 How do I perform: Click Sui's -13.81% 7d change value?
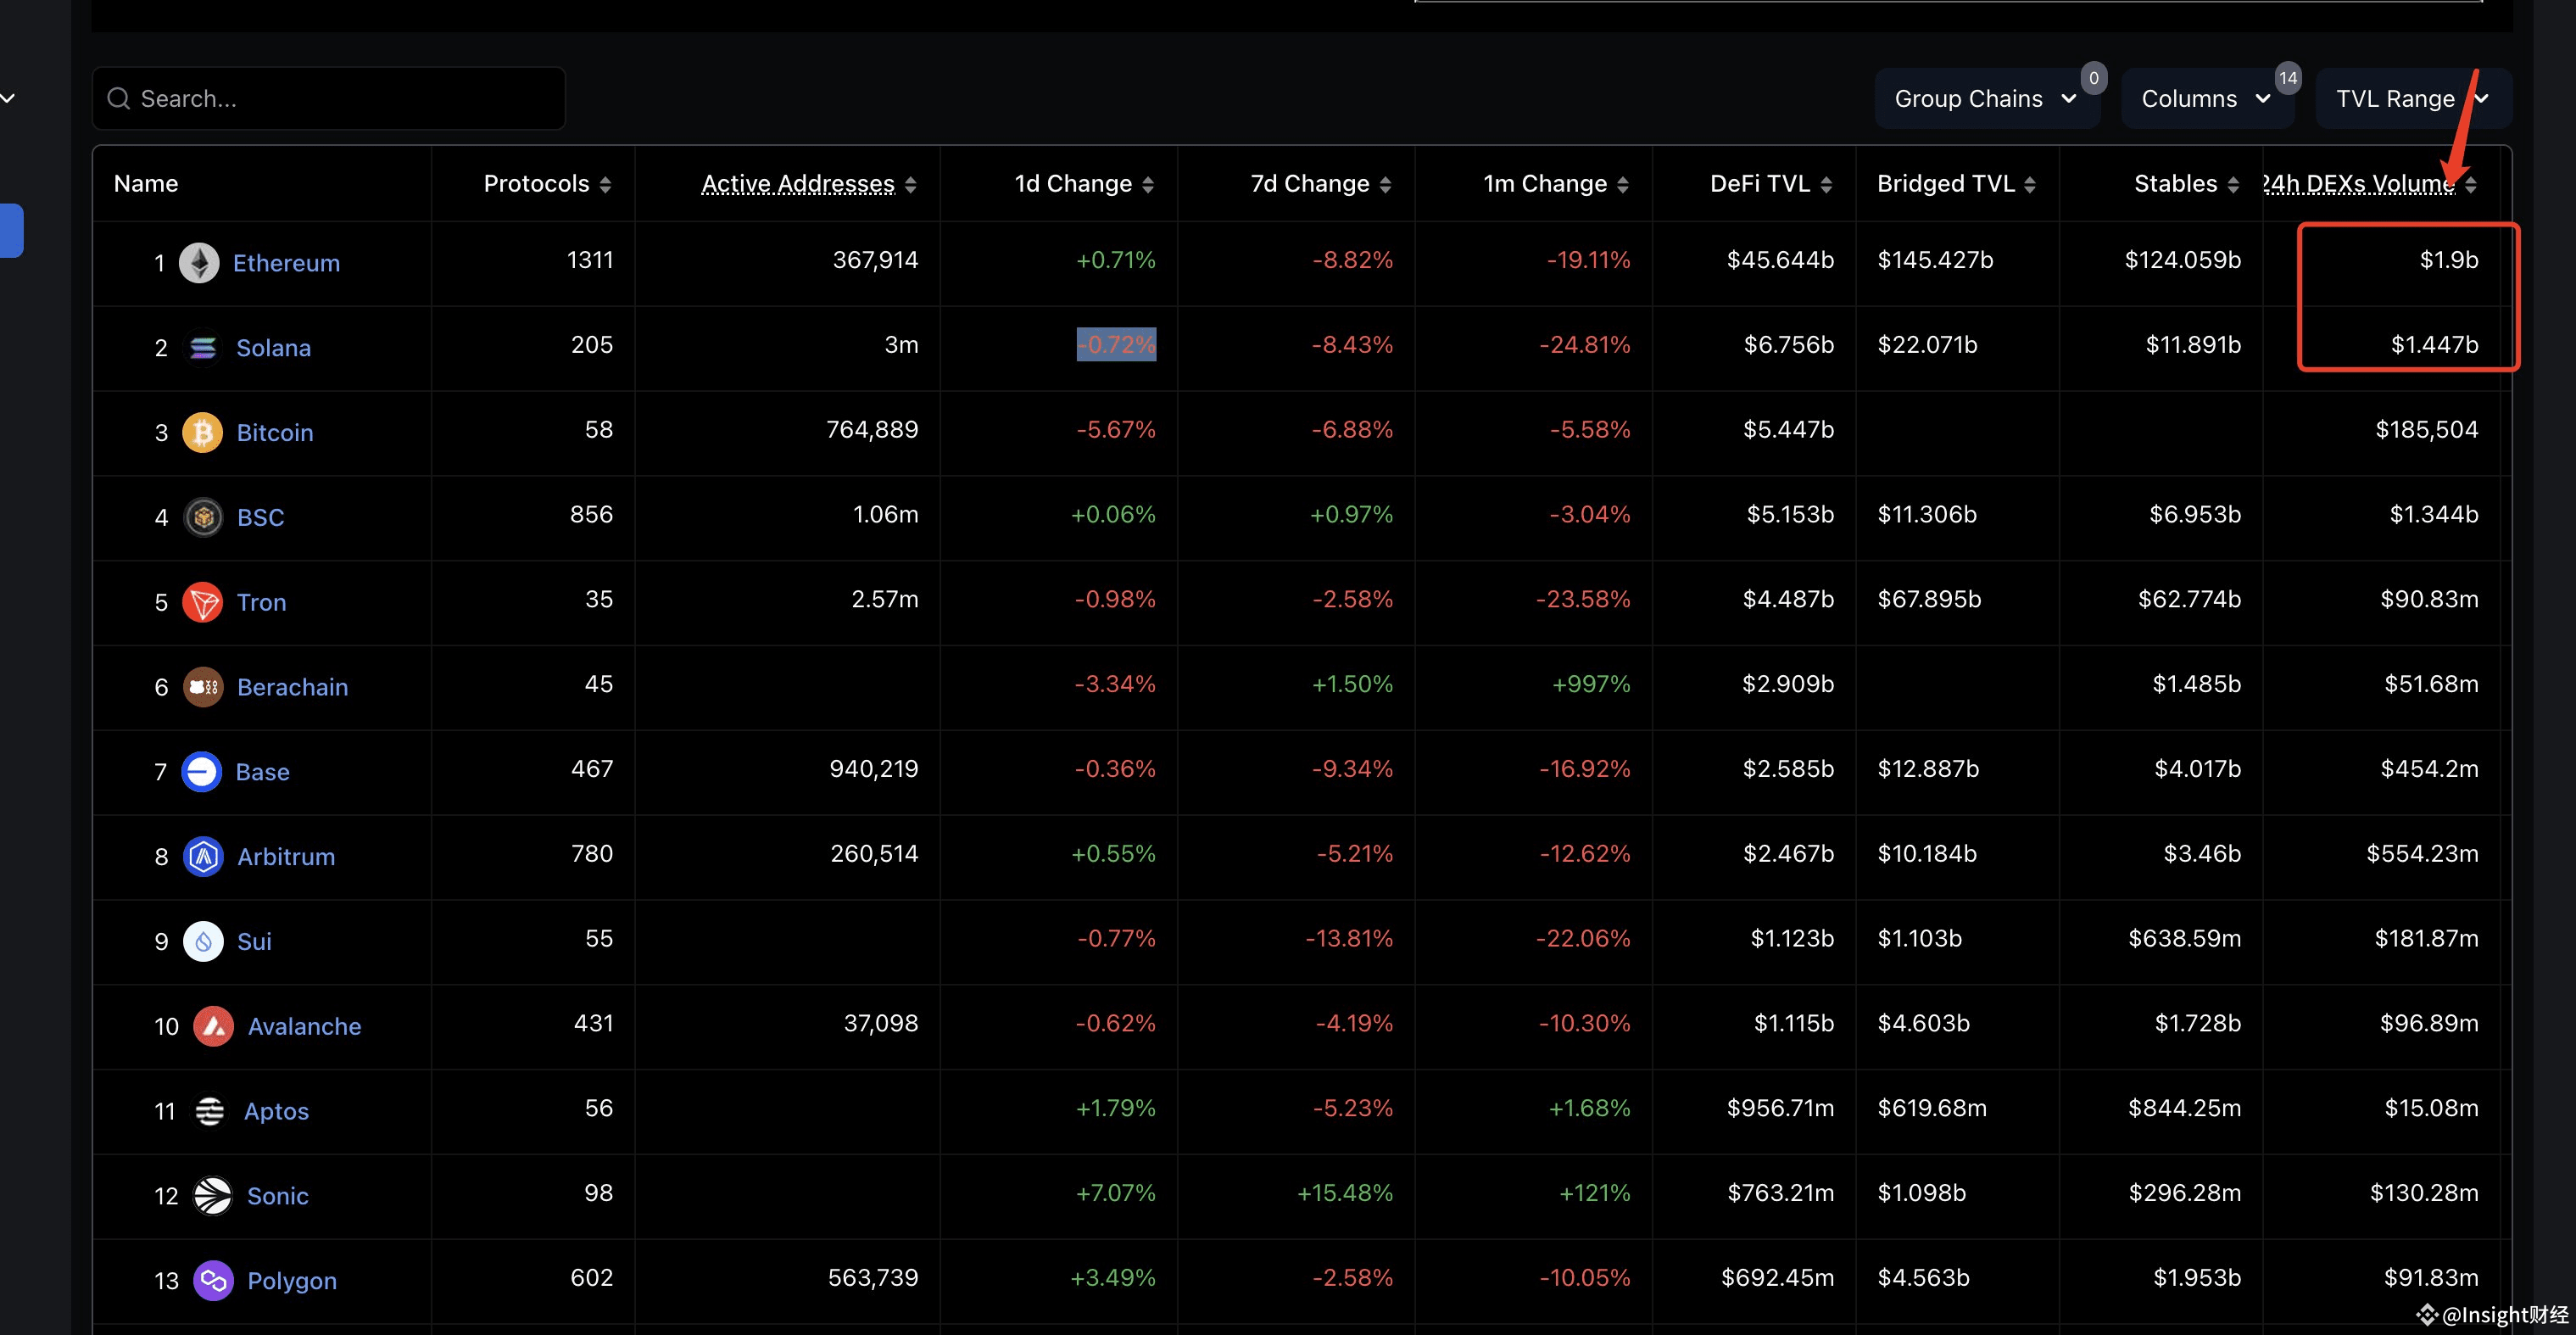[x=1349, y=939]
